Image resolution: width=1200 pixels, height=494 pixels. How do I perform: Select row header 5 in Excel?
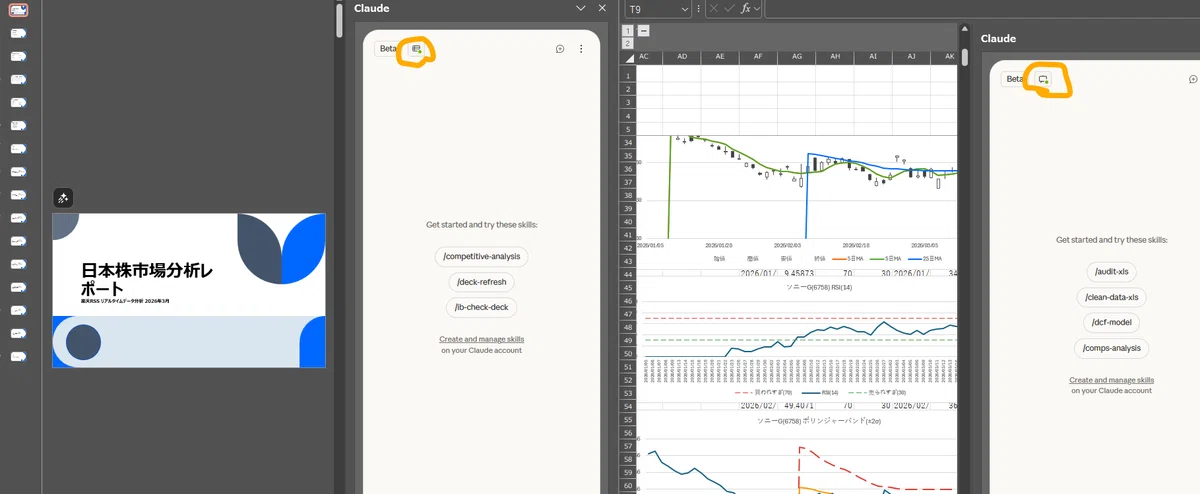(629, 129)
